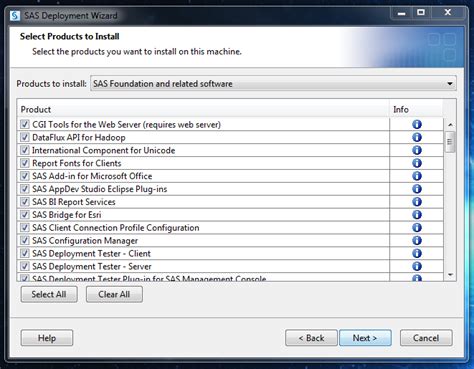Image resolution: width=474 pixels, height=369 pixels.
Task: Proceed with the Next > button
Action: tap(365, 338)
